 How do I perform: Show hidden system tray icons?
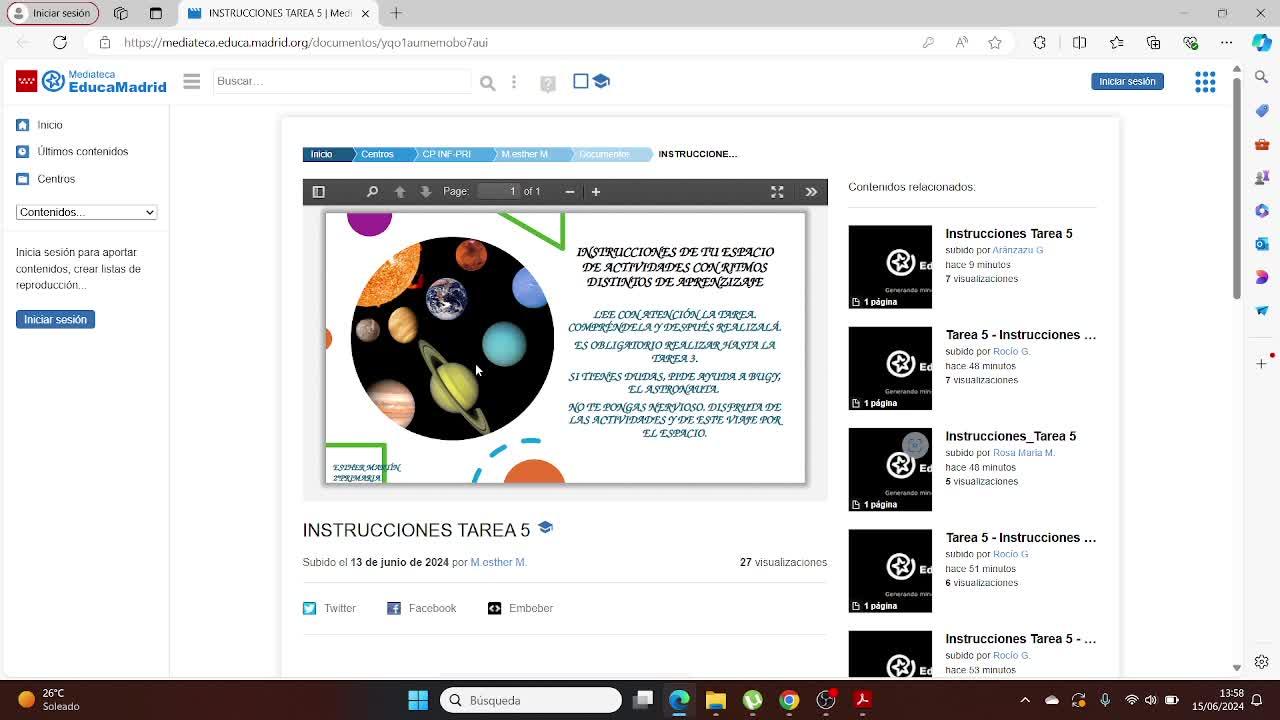(1024, 700)
